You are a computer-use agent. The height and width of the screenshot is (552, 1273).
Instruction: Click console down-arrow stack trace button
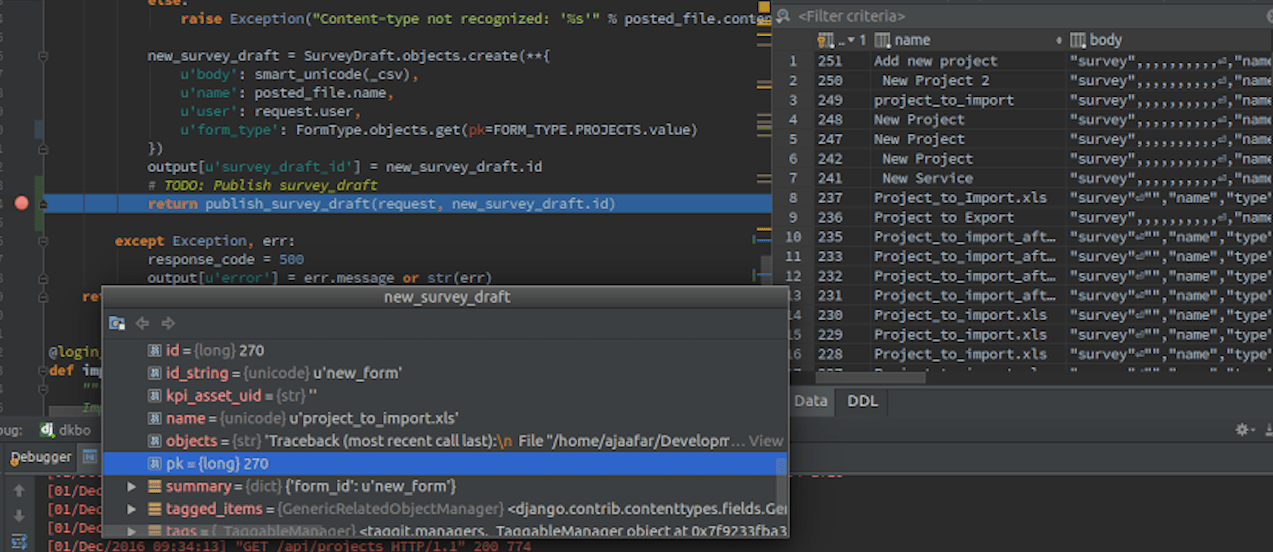click(18, 516)
